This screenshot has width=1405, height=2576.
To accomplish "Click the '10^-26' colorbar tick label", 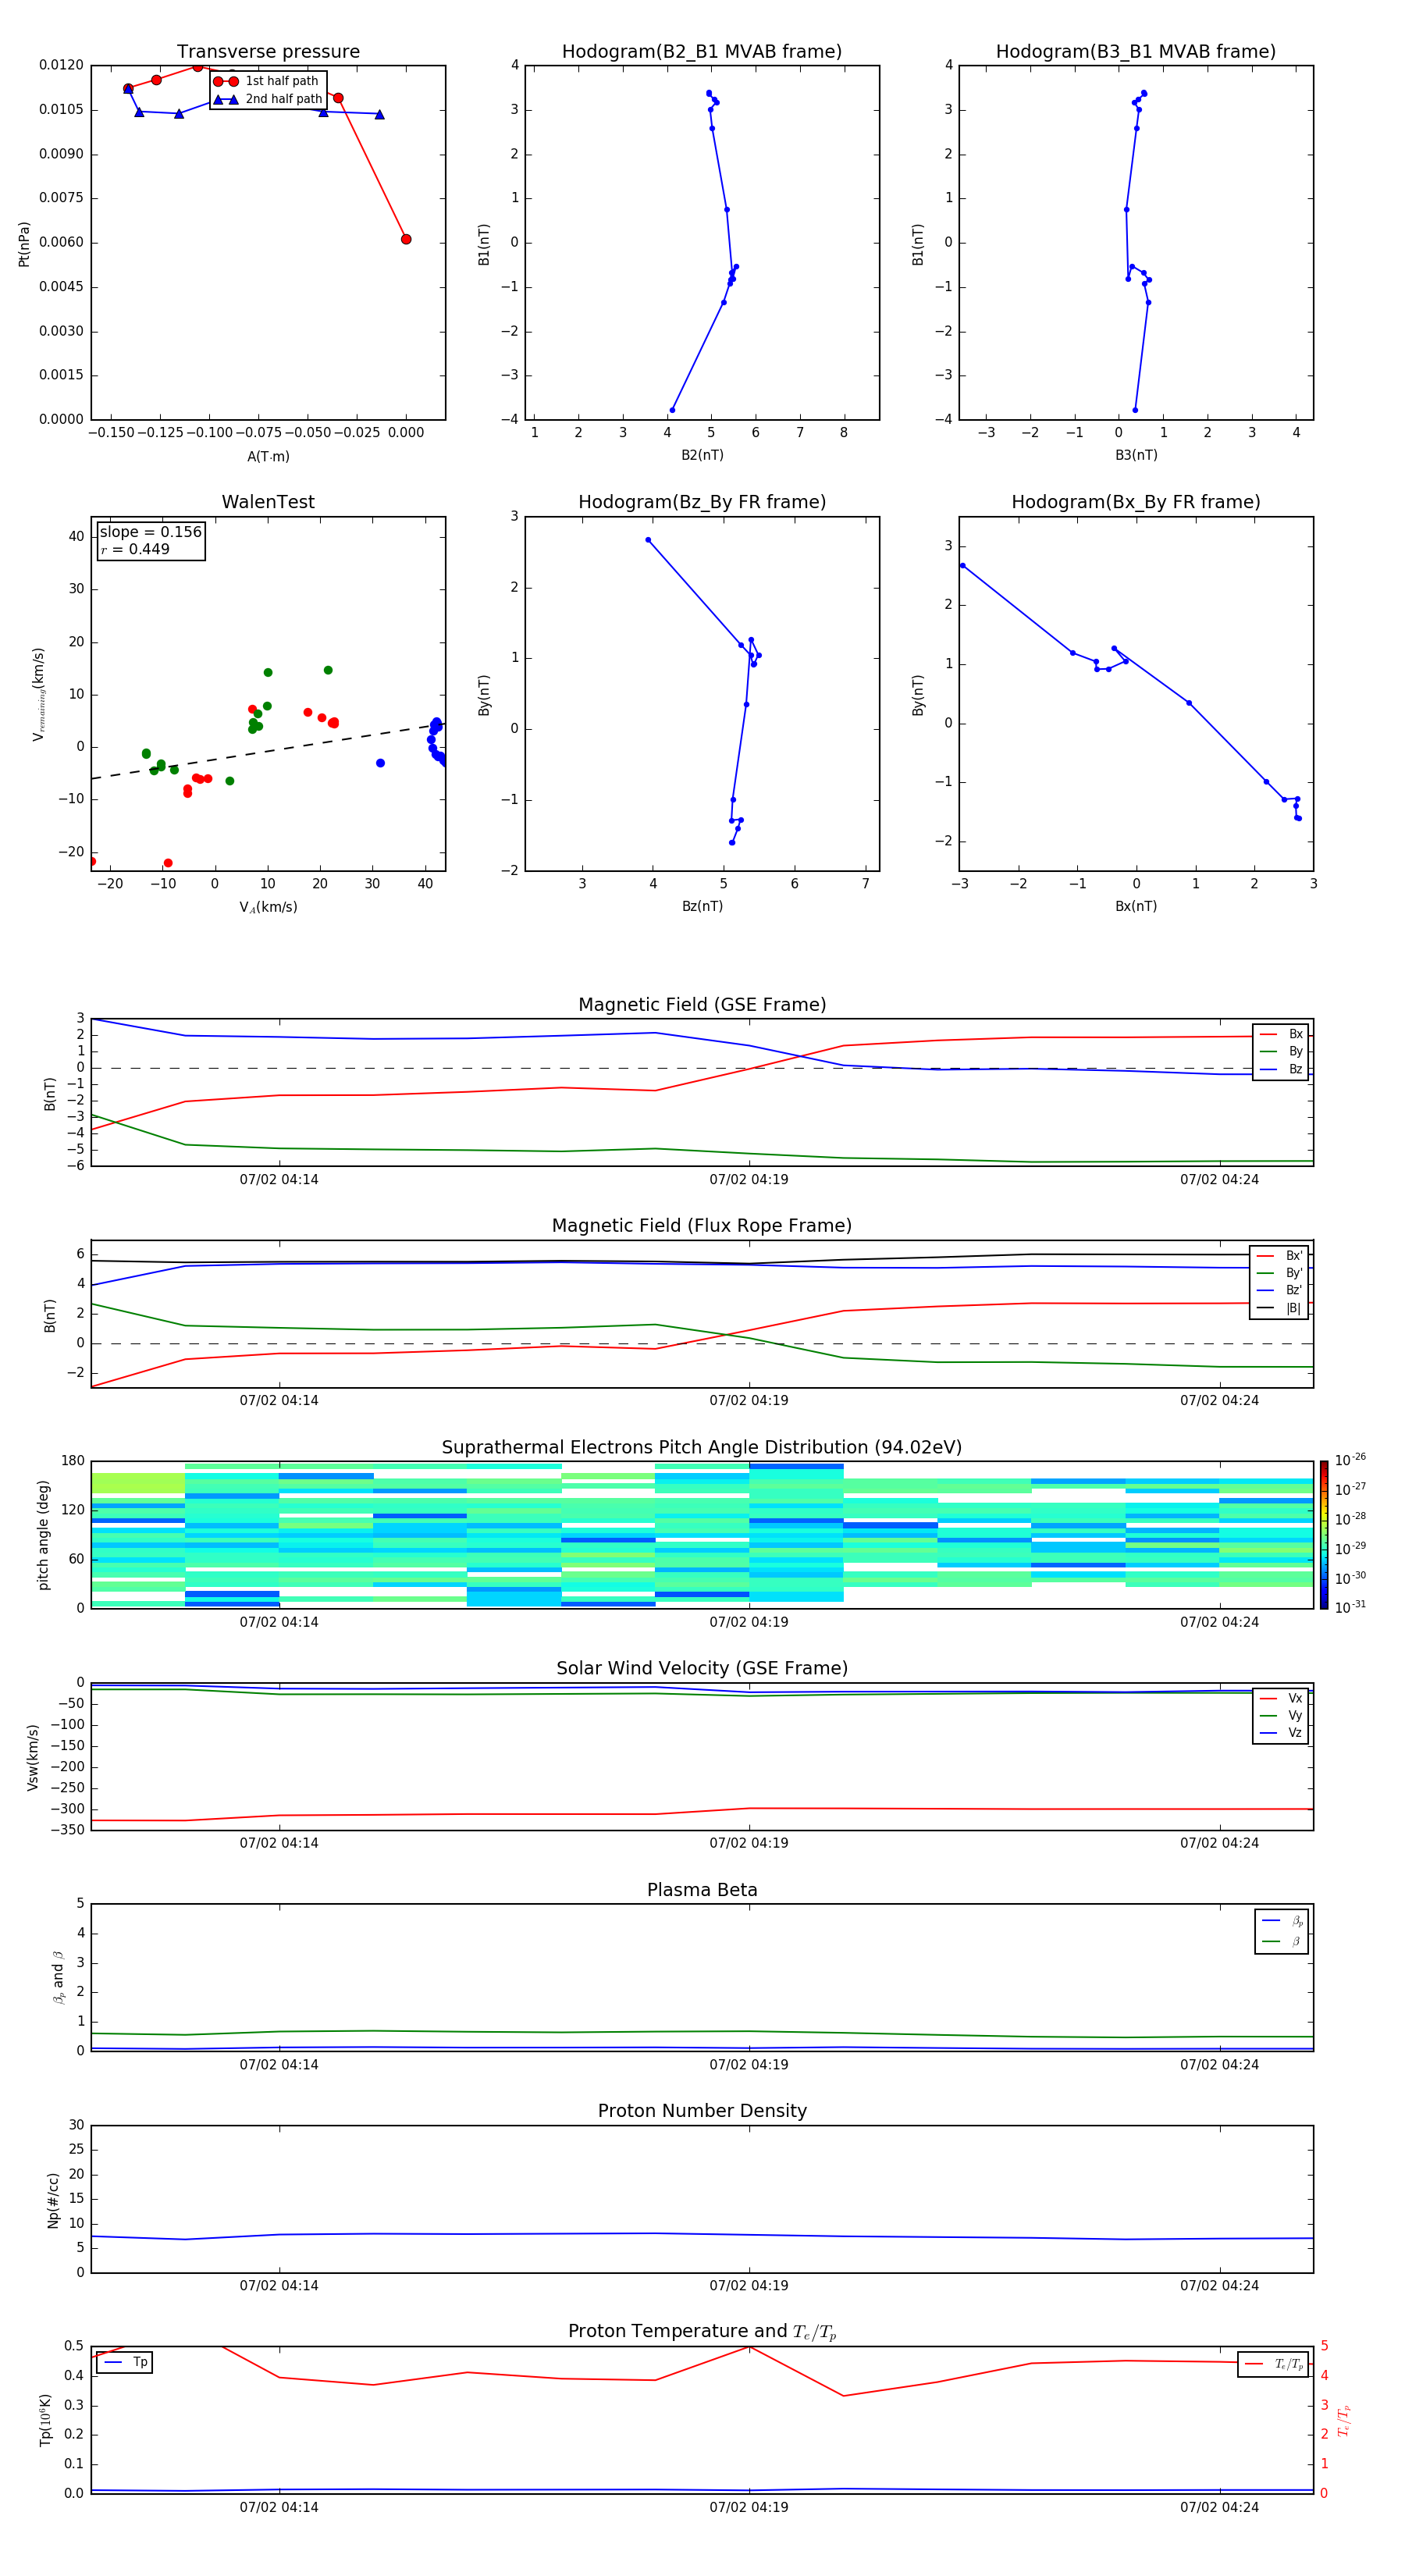I will 1350,1460.
